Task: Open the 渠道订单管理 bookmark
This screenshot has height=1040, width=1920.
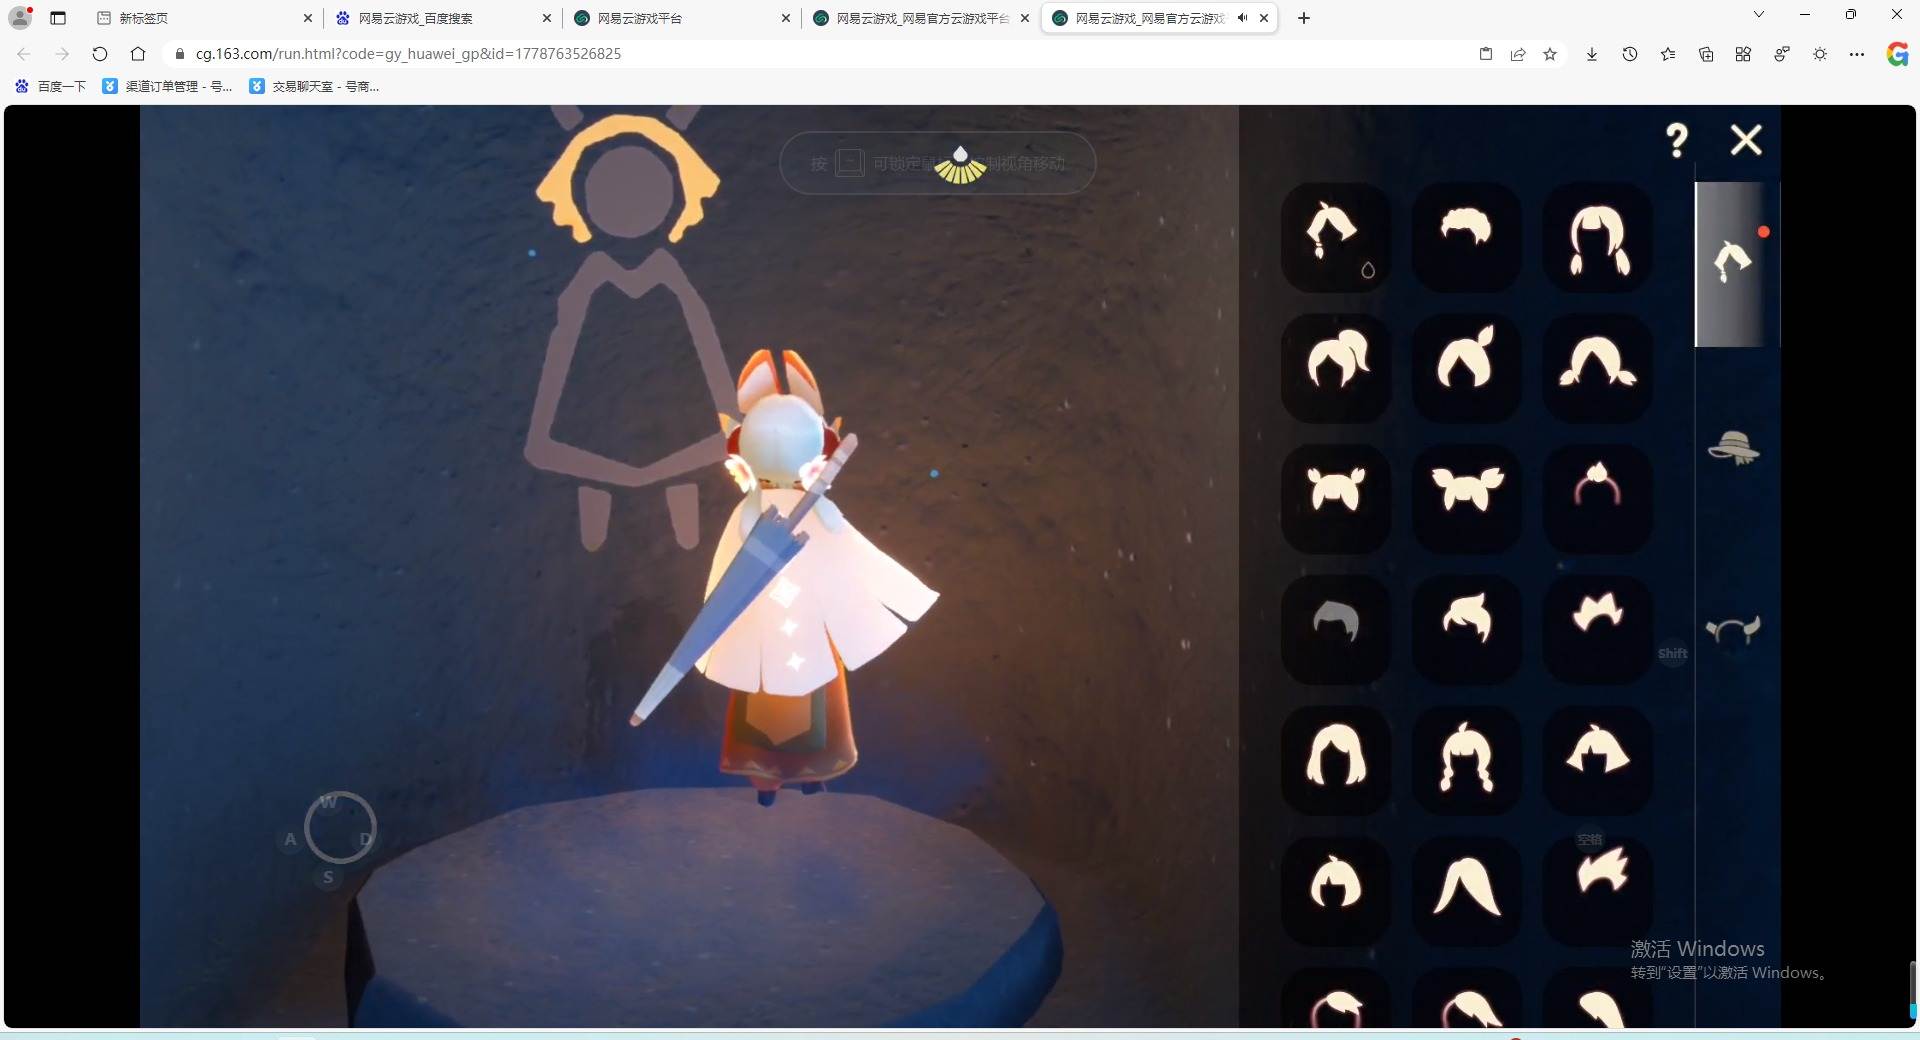Action: click(167, 86)
